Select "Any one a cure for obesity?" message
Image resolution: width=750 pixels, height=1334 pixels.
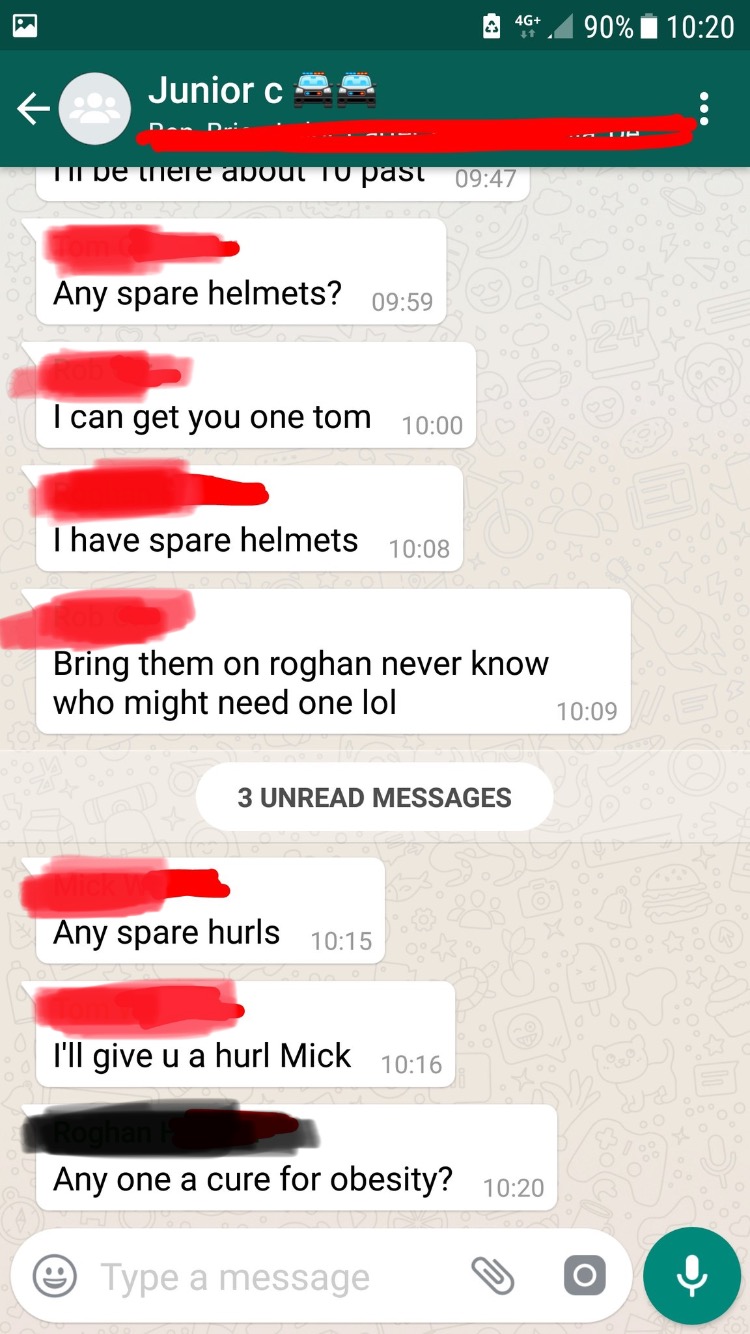tap(296, 1157)
